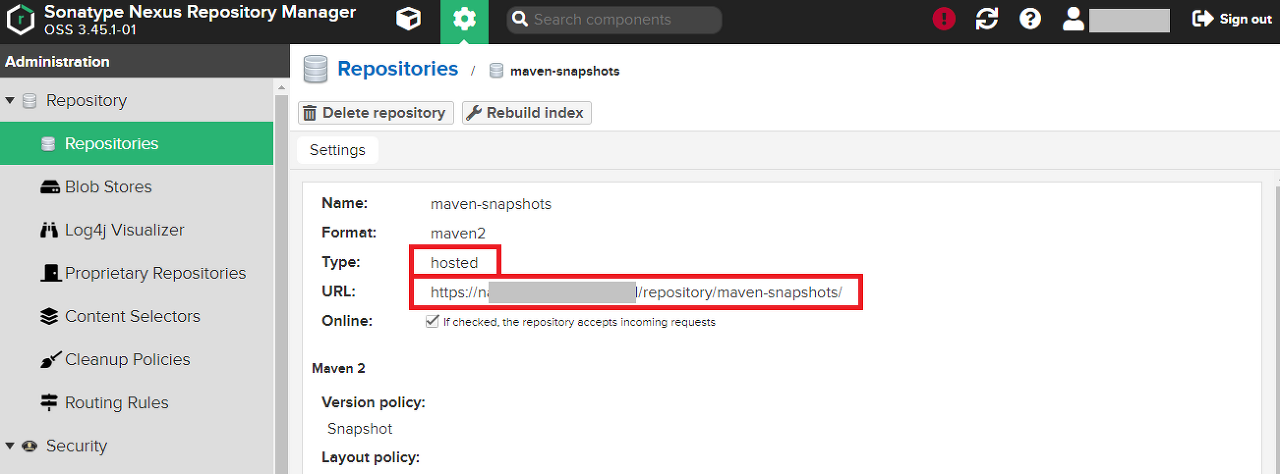1280x474 pixels.
Task: Click the Log4j Visualizer binoculars icon
Action: click(x=49, y=230)
